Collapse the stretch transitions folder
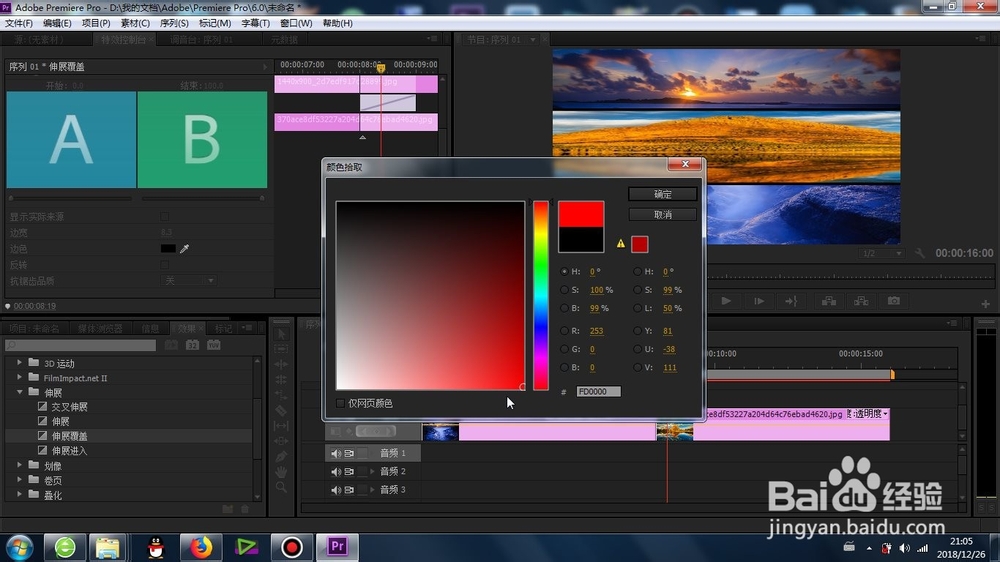Image resolution: width=1000 pixels, height=562 pixels. tap(19, 392)
